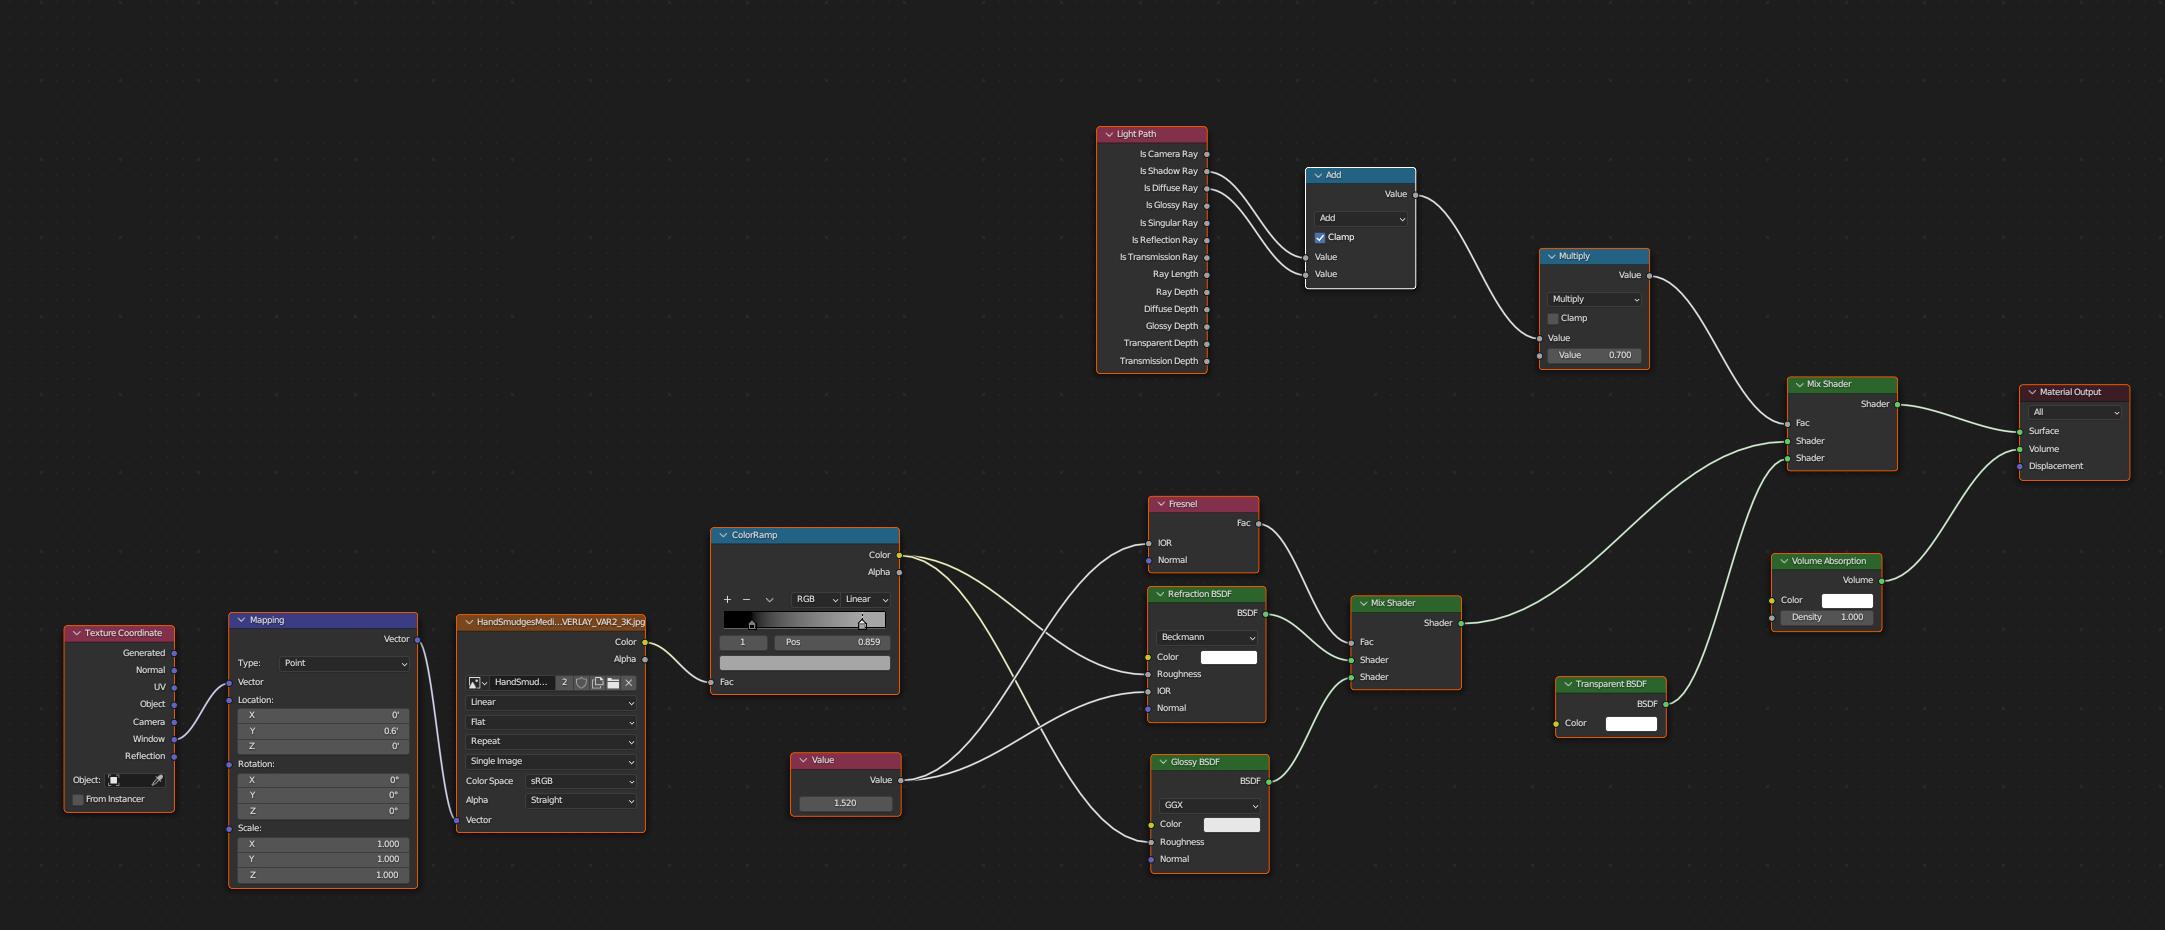
Task: Open the image browser thumbnail in the texture node
Action: pos(474,683)
